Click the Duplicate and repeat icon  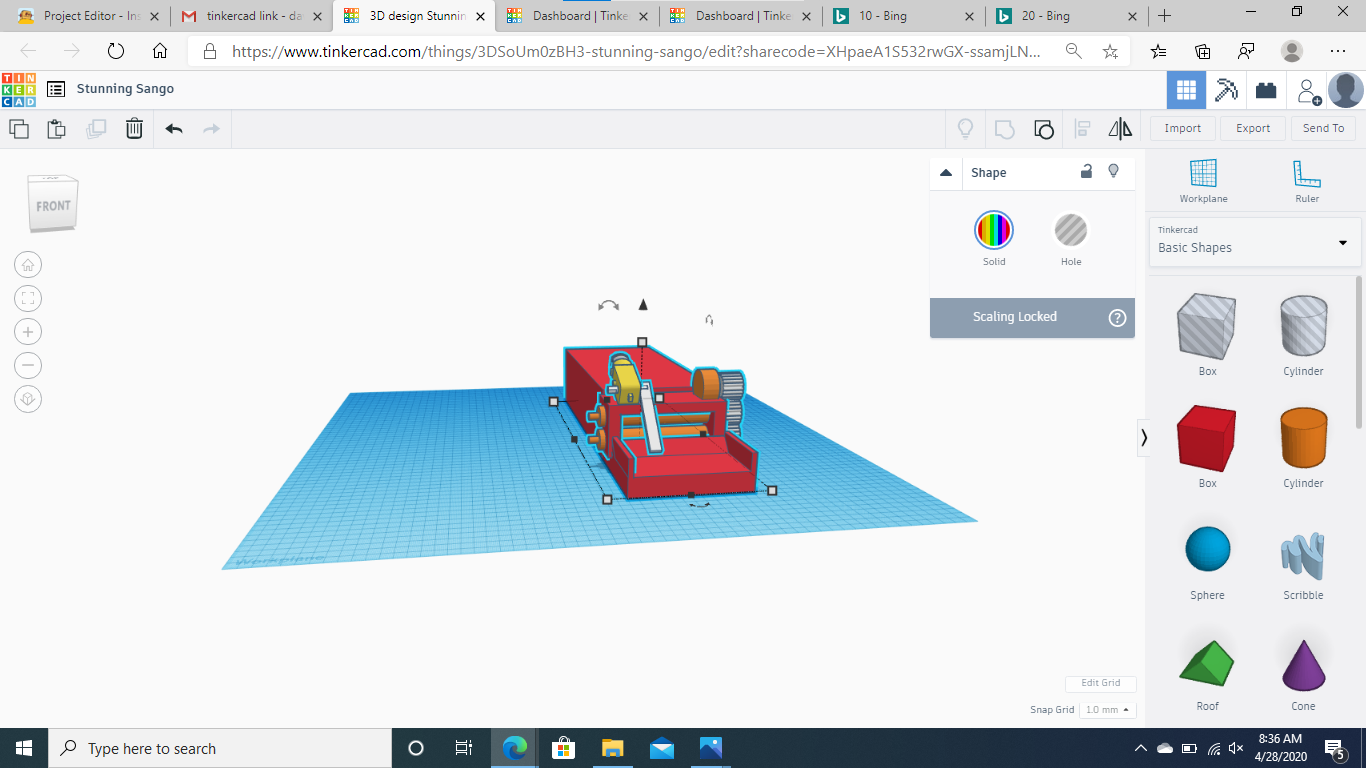[96, 128]
